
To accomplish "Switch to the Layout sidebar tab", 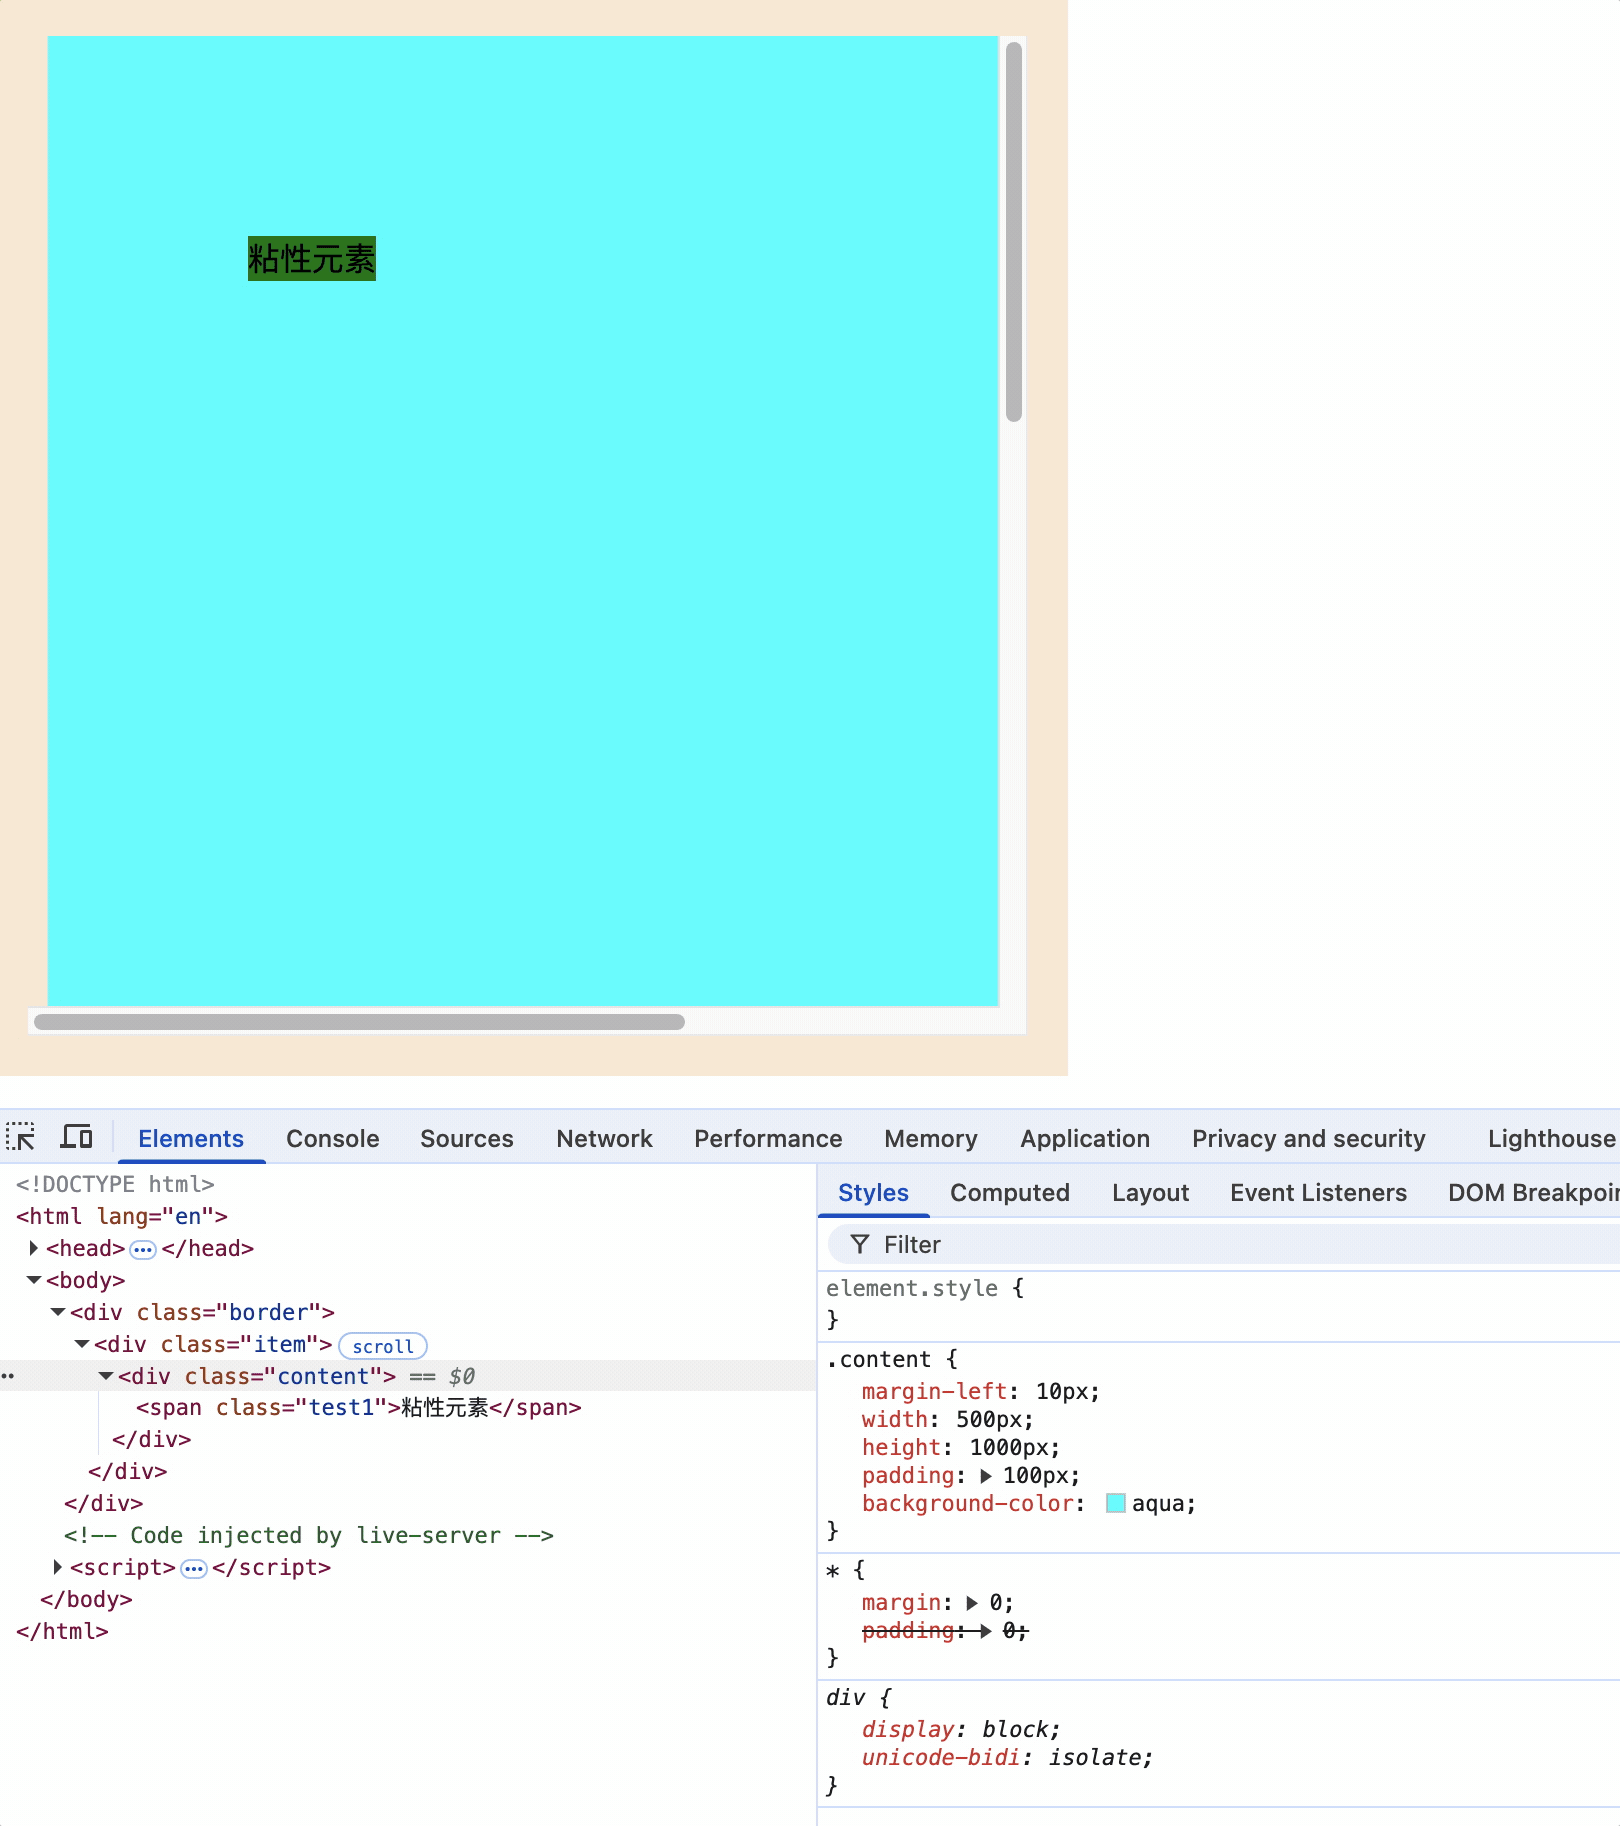I will [1151, 1192].
